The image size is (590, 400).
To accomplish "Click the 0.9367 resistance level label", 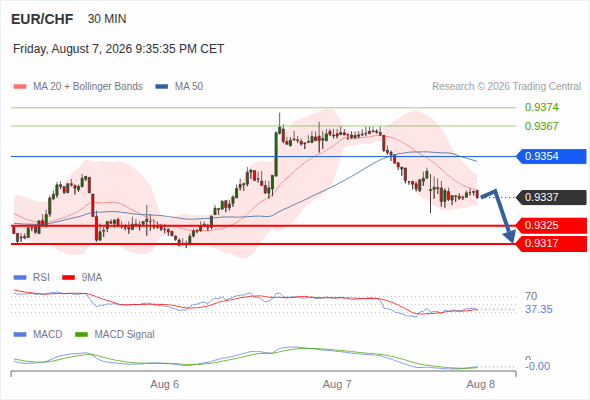I will pos(541,126).
